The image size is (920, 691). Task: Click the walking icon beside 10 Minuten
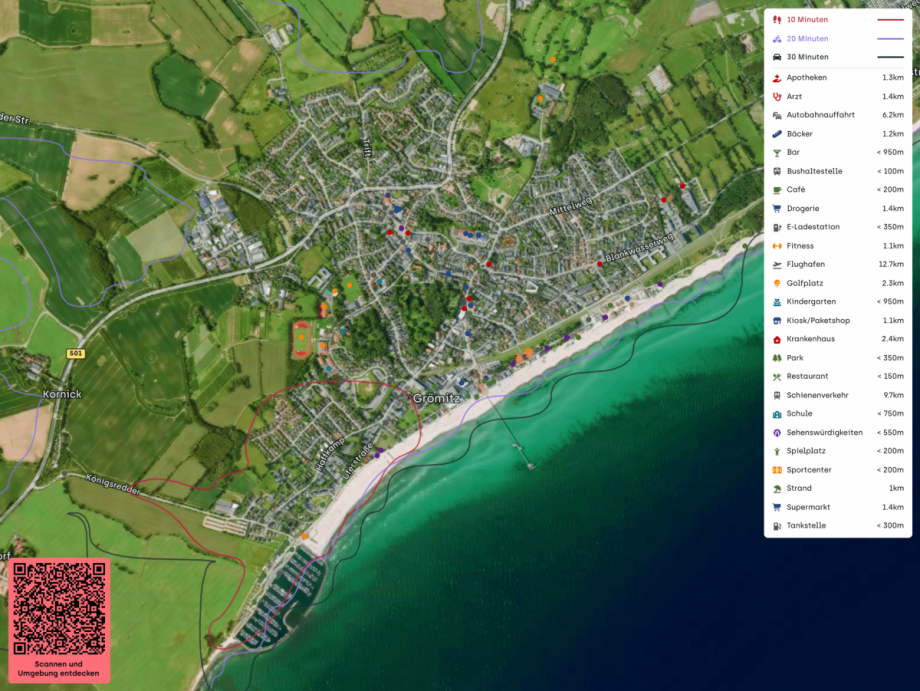click(x=777, y=20)
